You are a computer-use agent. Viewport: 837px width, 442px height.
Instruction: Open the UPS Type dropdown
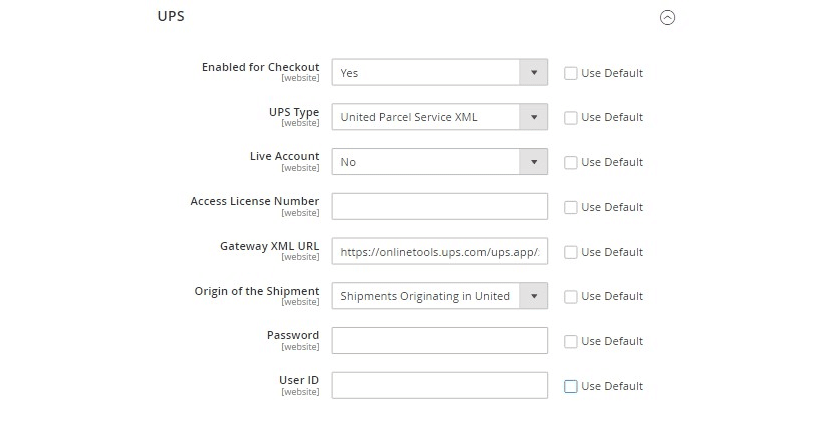tap(439, 117)
